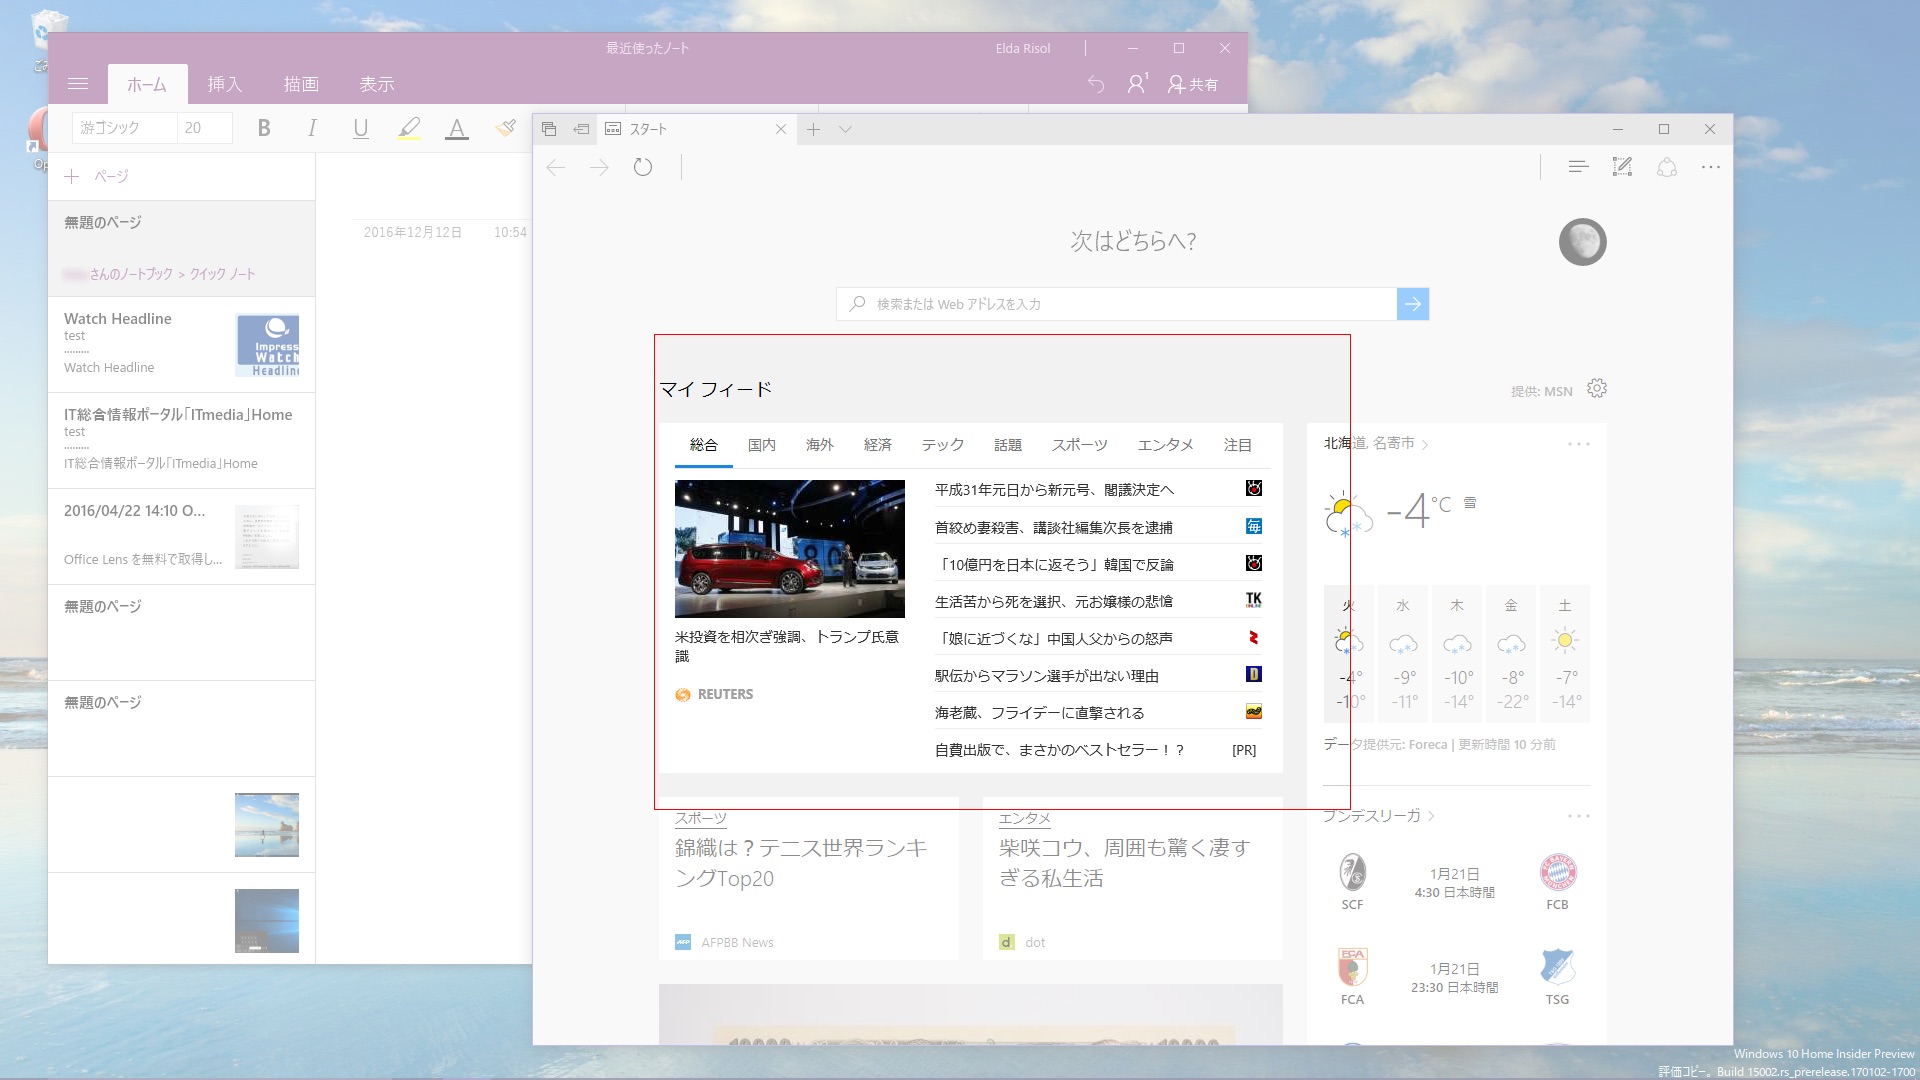The image size is (1920, 1080).
Task: Open headline 海老蔵、フライデーに直撃される
Action: point(1039,713)
